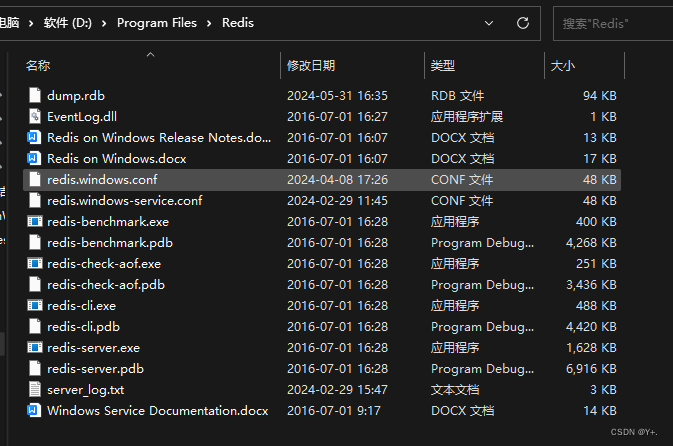Image resolution: width=673 pixels, height=446 pixels.
Task: Select the redis-server.exe file name
Action: tap(94, 348)
